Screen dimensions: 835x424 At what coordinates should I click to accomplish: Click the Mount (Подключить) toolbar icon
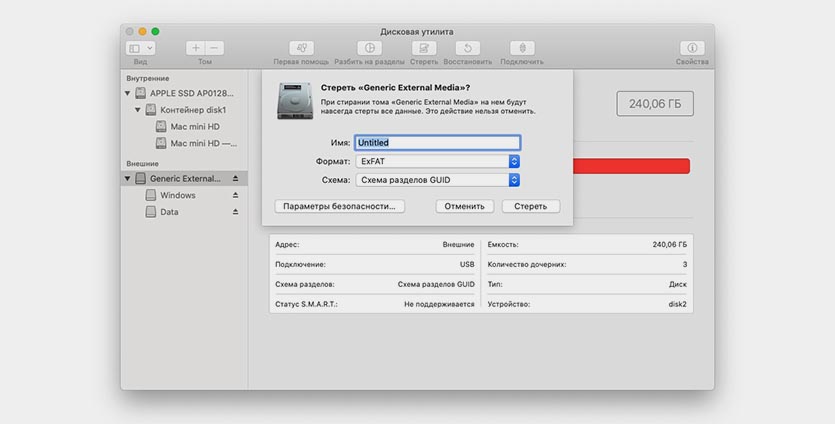click(521, 48)
